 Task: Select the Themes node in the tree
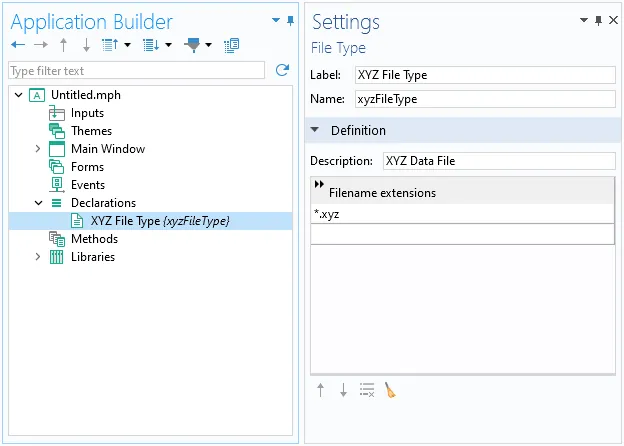pos(91,131)
